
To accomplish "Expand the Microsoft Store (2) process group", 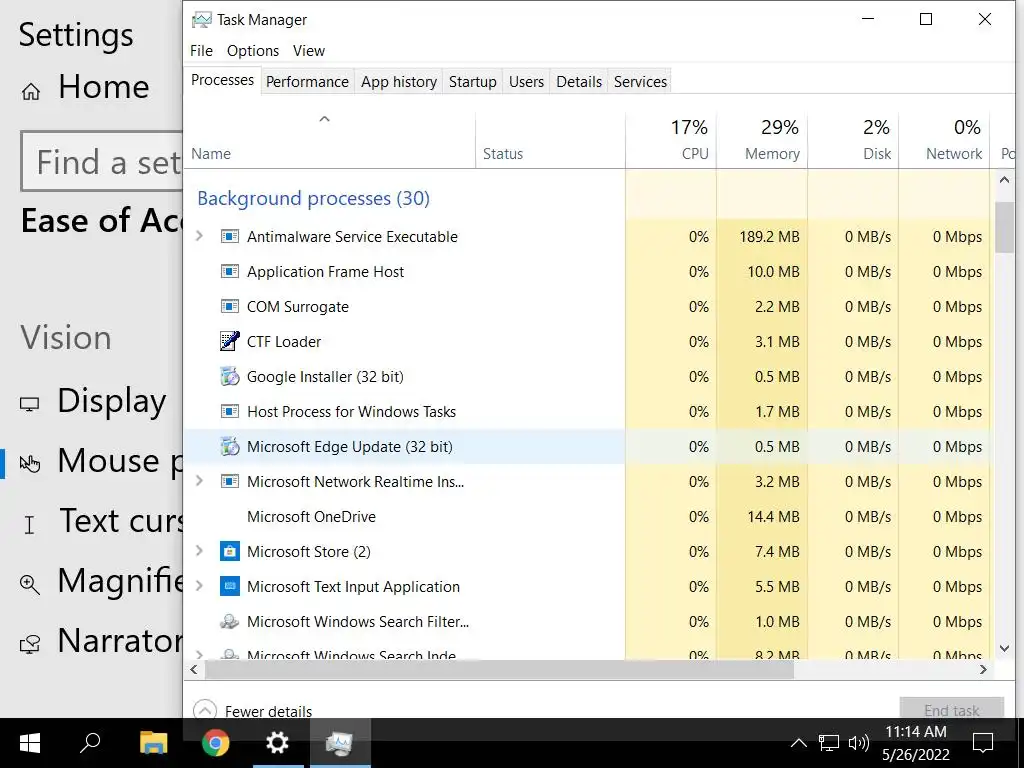I will tap(200, 551).
